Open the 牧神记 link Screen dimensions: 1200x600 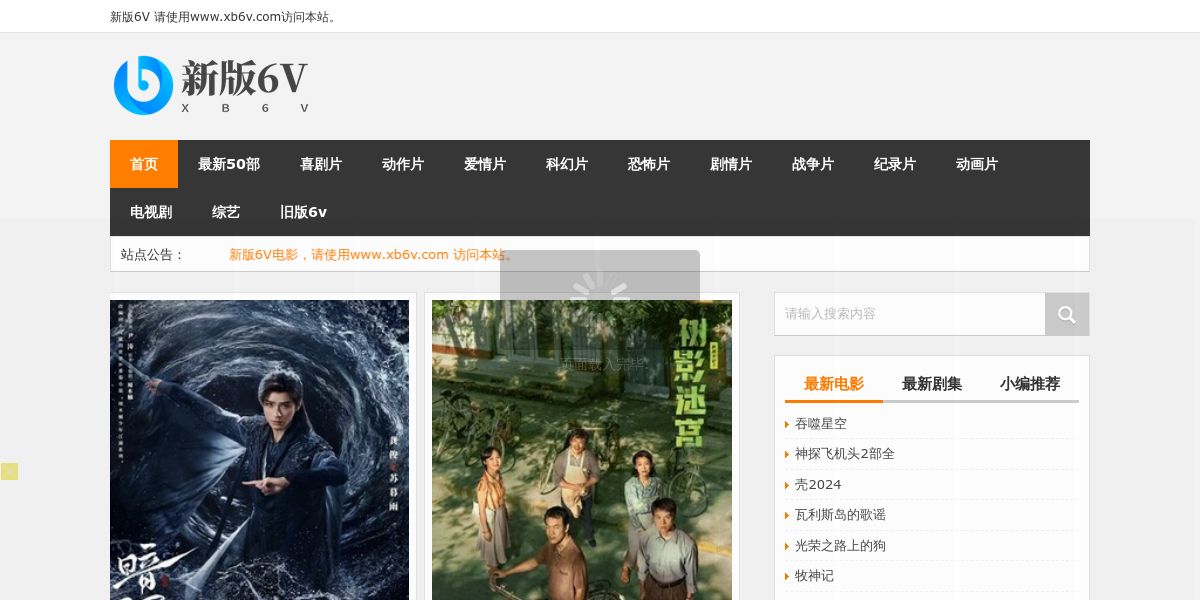pyautogui.click(x=814, y=576)
